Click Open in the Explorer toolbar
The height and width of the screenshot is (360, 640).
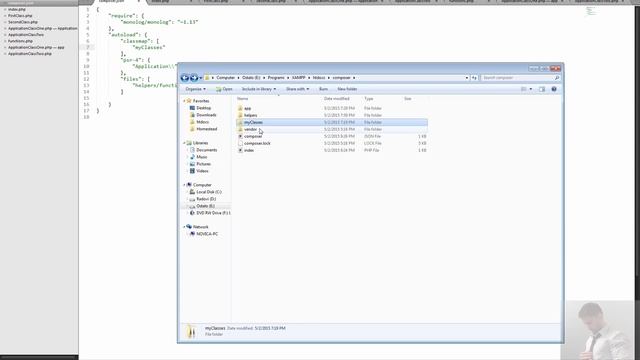(224, 89)
